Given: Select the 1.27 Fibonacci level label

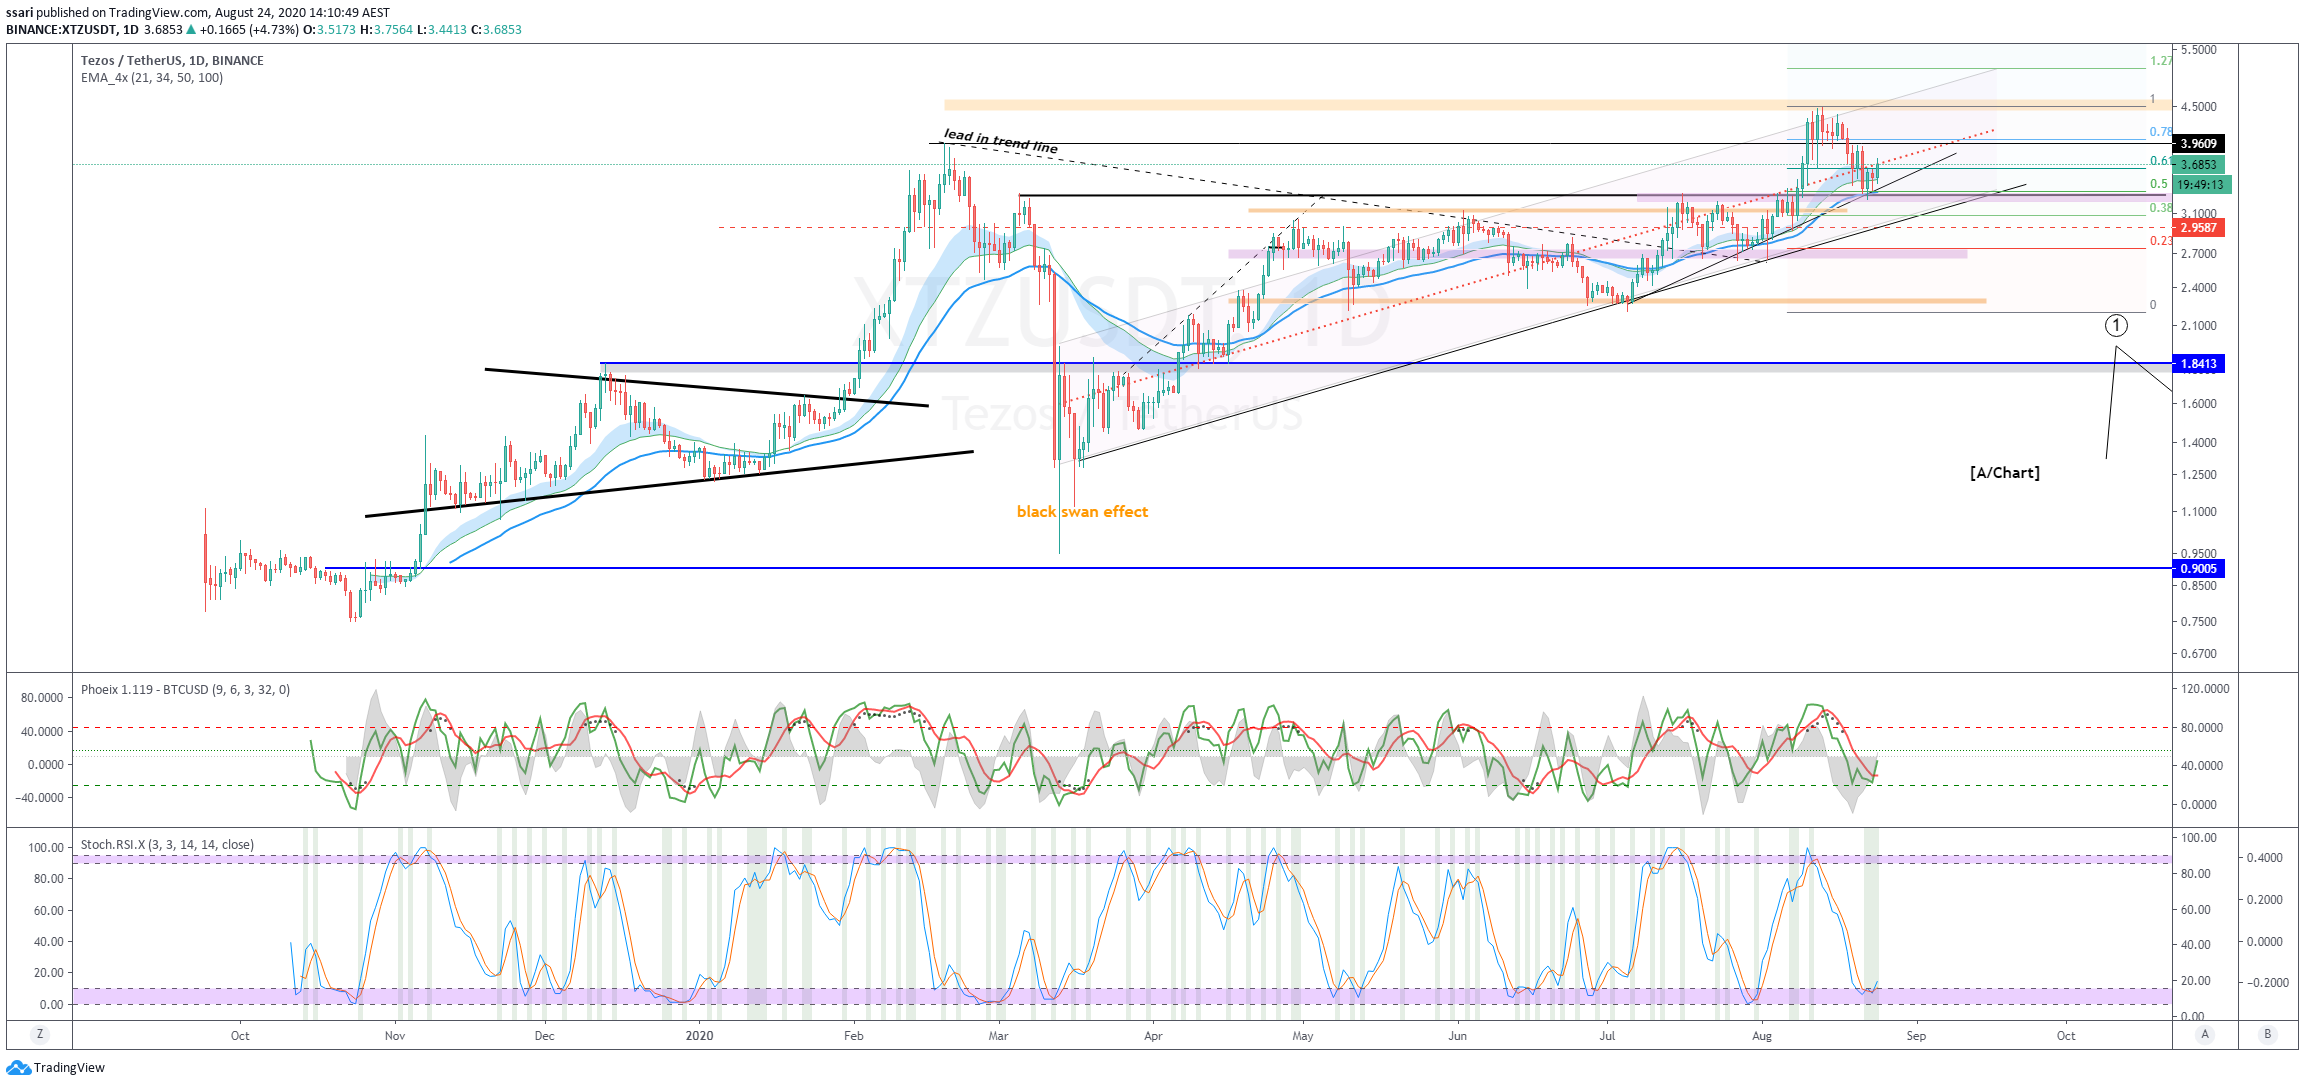Looking at the screenshot, I should point(2160,61).
